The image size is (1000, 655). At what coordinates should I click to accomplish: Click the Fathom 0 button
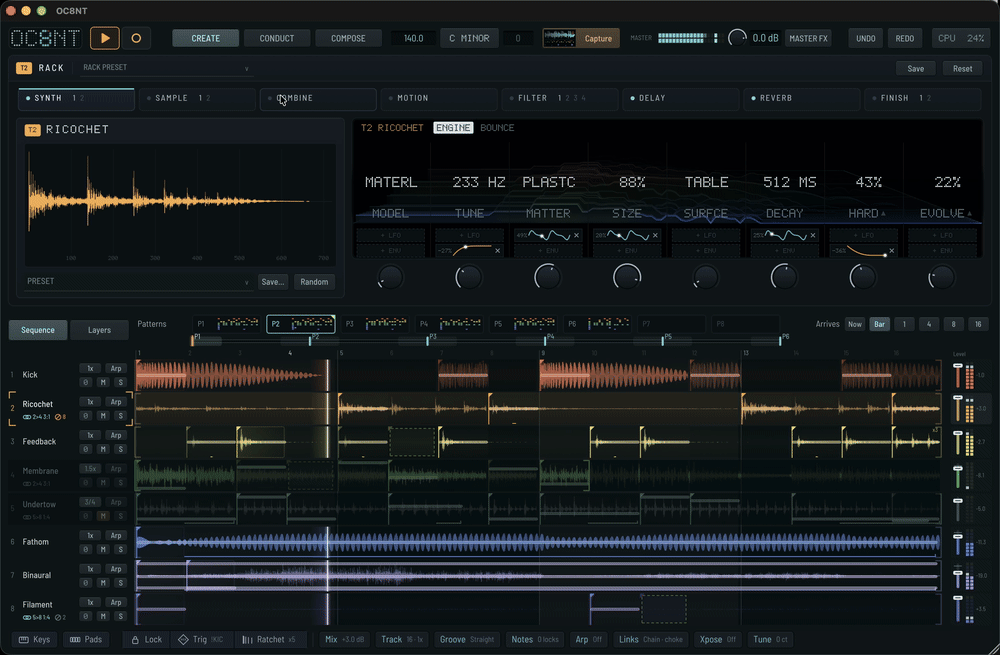85,549
